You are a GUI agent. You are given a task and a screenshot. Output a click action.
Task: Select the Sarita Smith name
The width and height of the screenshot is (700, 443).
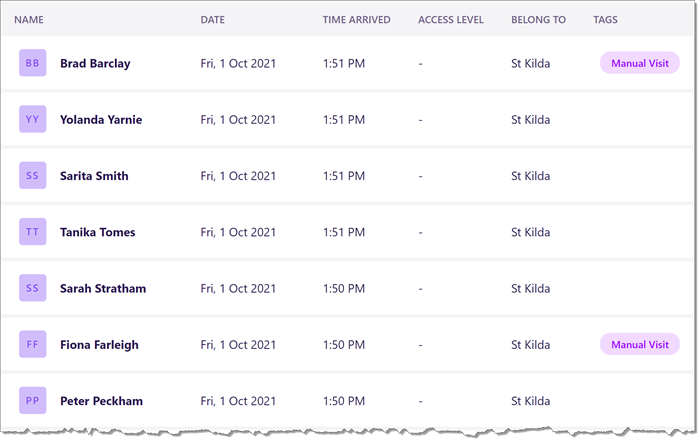pos(94,176)
